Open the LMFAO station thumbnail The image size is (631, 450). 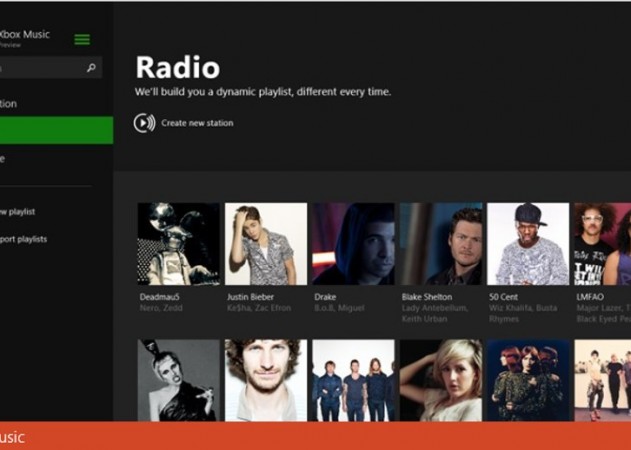pos(602,244)
